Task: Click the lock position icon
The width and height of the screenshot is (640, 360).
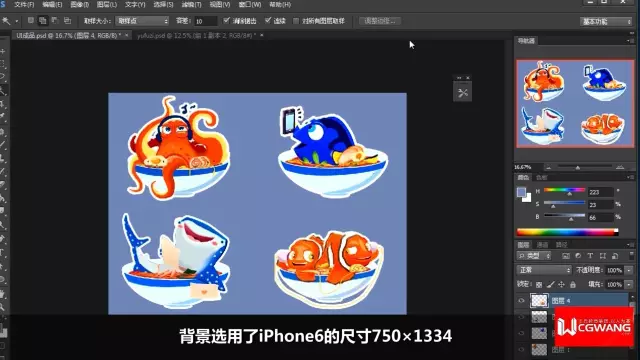Action: 562,284
